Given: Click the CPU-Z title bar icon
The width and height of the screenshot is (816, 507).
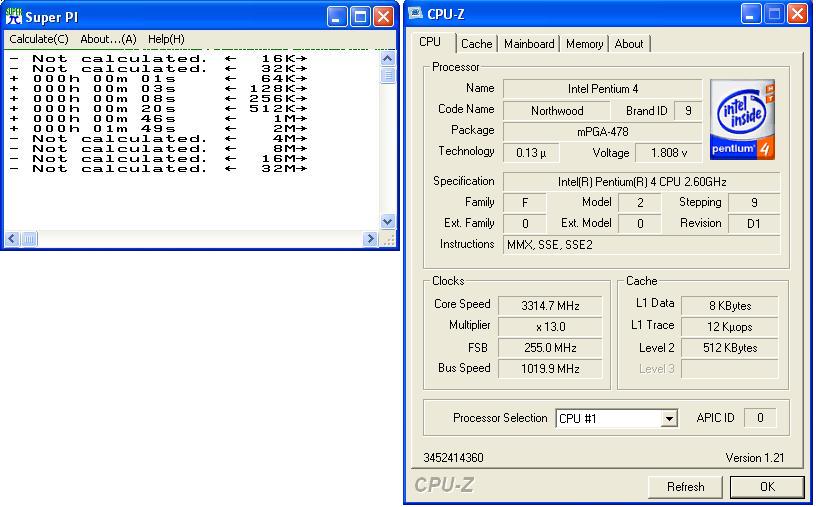Looking at the screenshot, I should point(416,14).
